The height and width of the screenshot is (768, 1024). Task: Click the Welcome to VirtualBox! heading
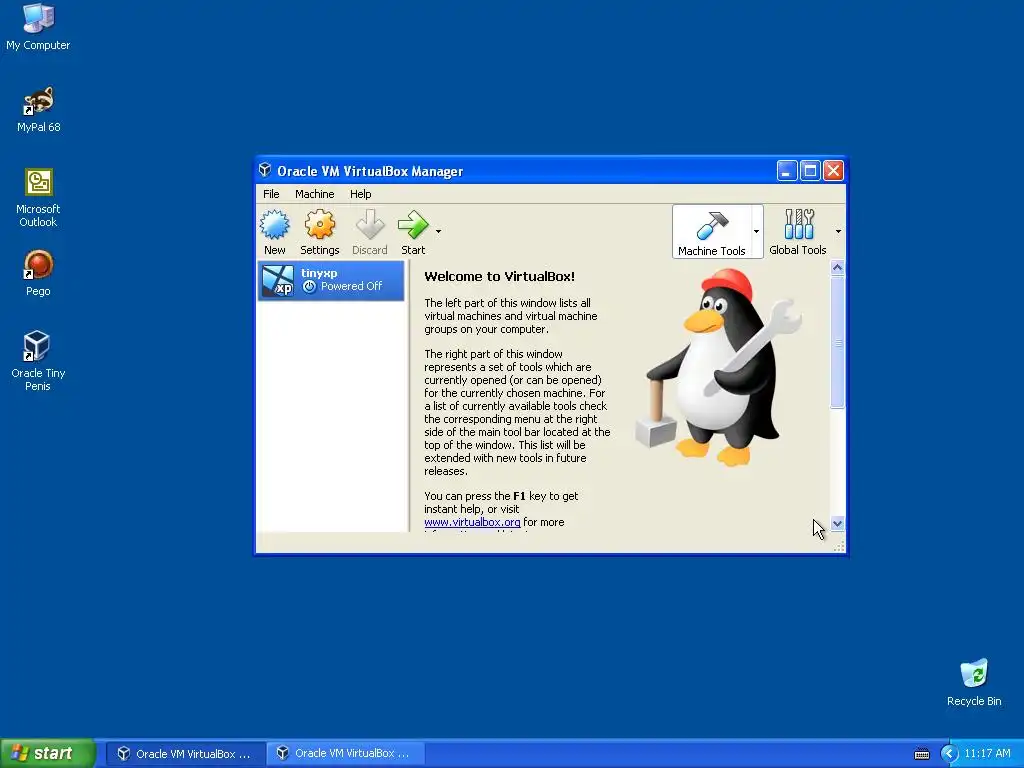pyautogui.click(x=500, y=276)
